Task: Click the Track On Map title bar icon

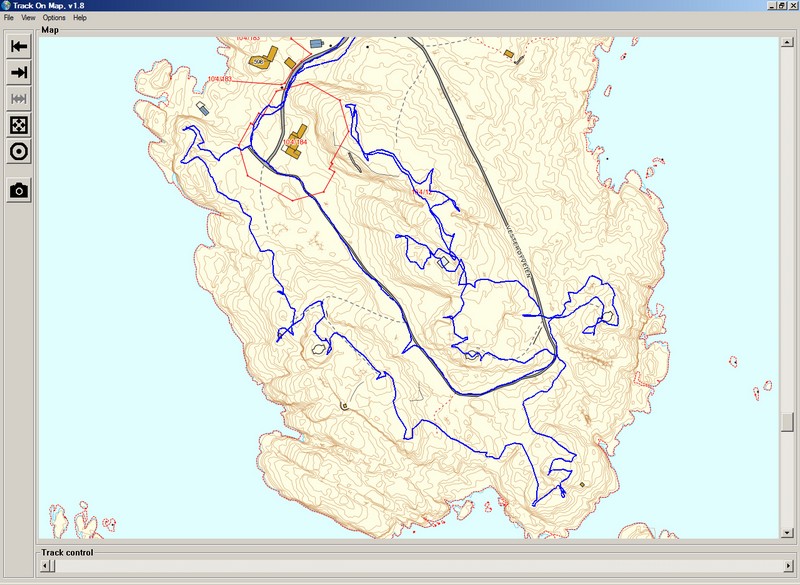Action: click(7, 5)
